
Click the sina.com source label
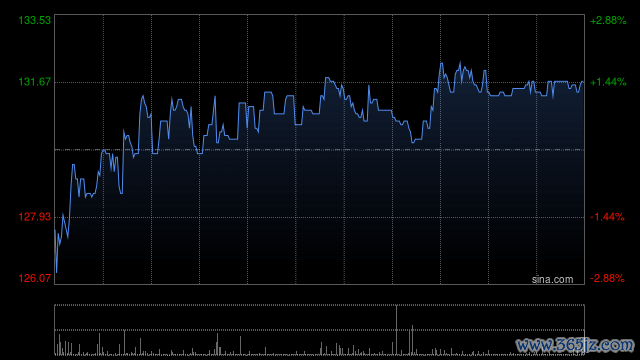(x=552, y=280)
